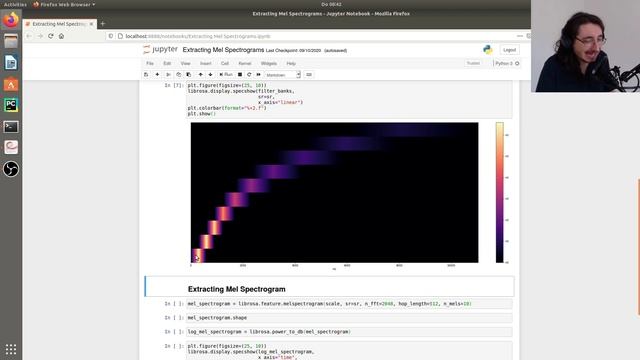Viewport: 640px width, 360px height.
Task: Open the command palette keyboard icon
Action: (x=309, y=75)
